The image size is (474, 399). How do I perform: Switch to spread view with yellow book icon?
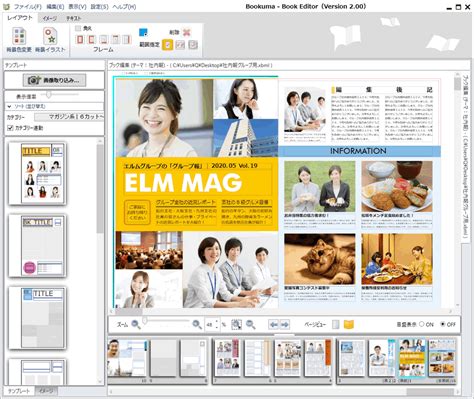349,324
